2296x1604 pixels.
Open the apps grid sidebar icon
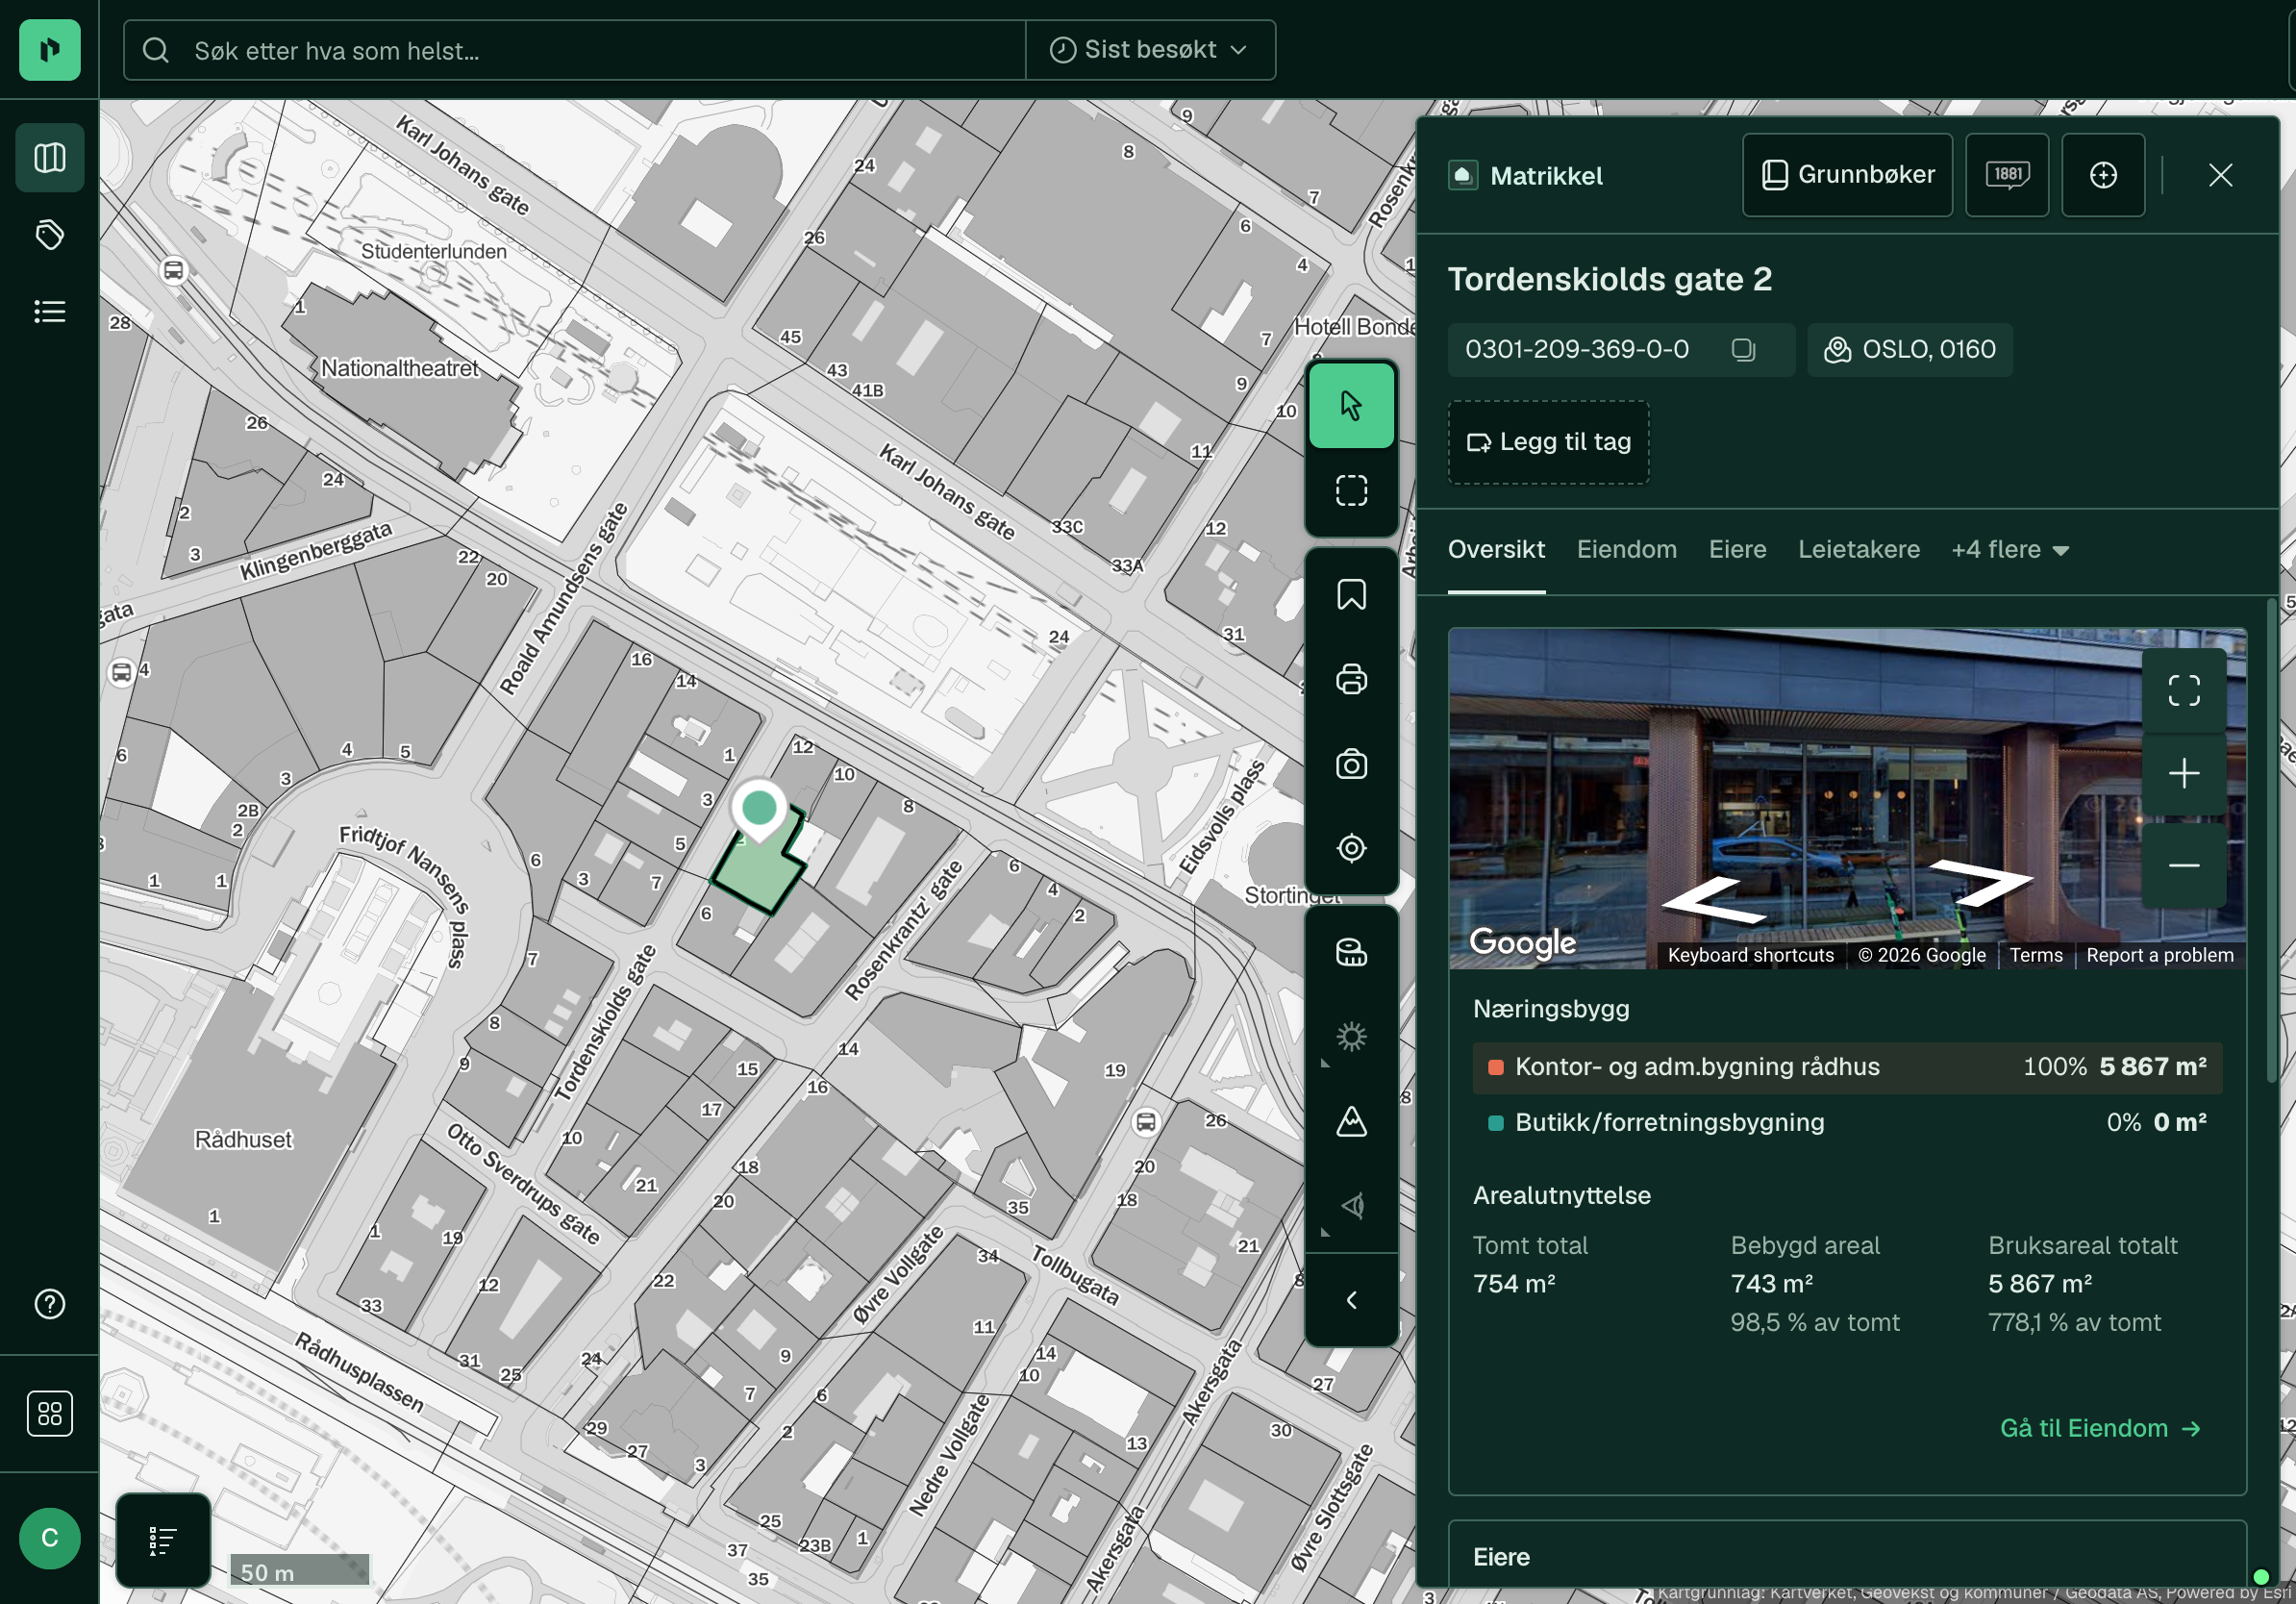tap(49, 1413)
